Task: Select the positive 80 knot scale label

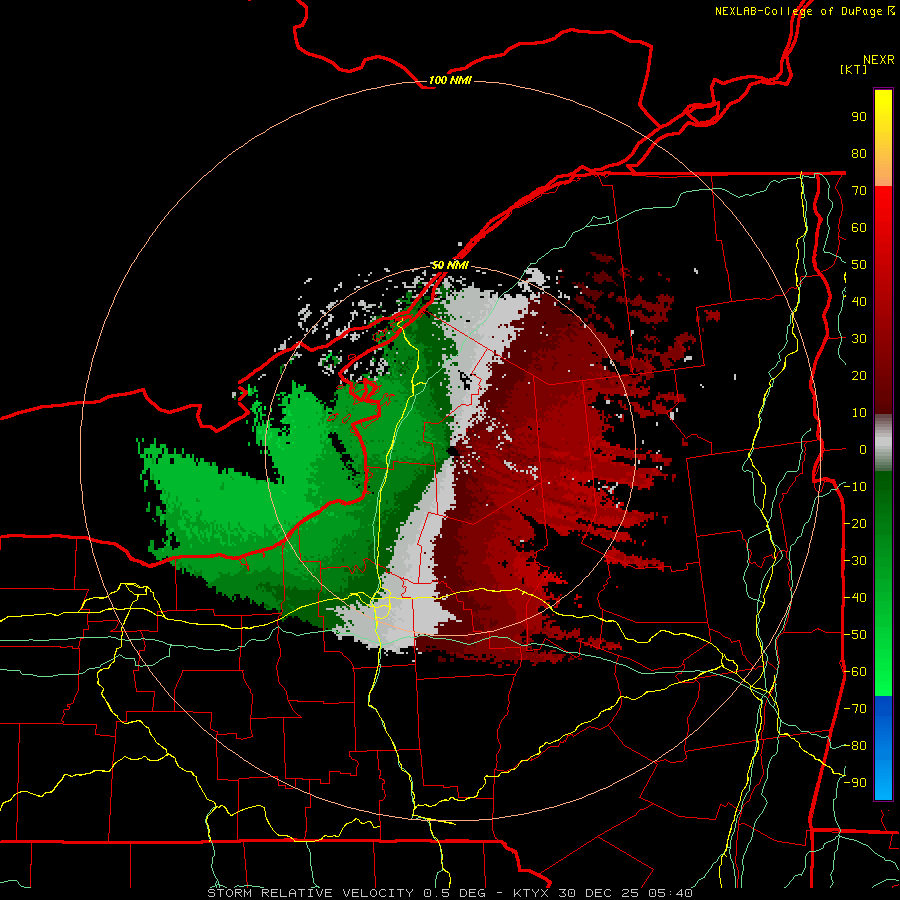Action: coord(859,154)
